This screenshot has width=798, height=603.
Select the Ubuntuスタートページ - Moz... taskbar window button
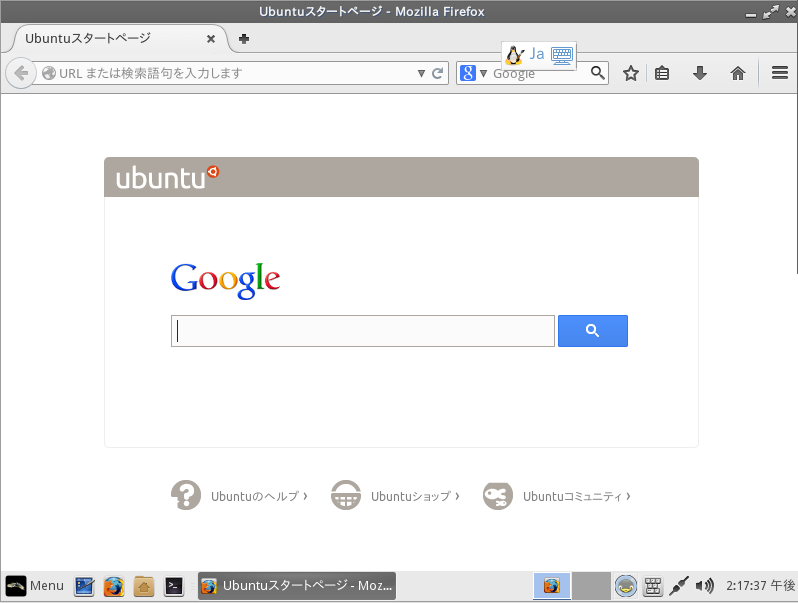[297, 586]
